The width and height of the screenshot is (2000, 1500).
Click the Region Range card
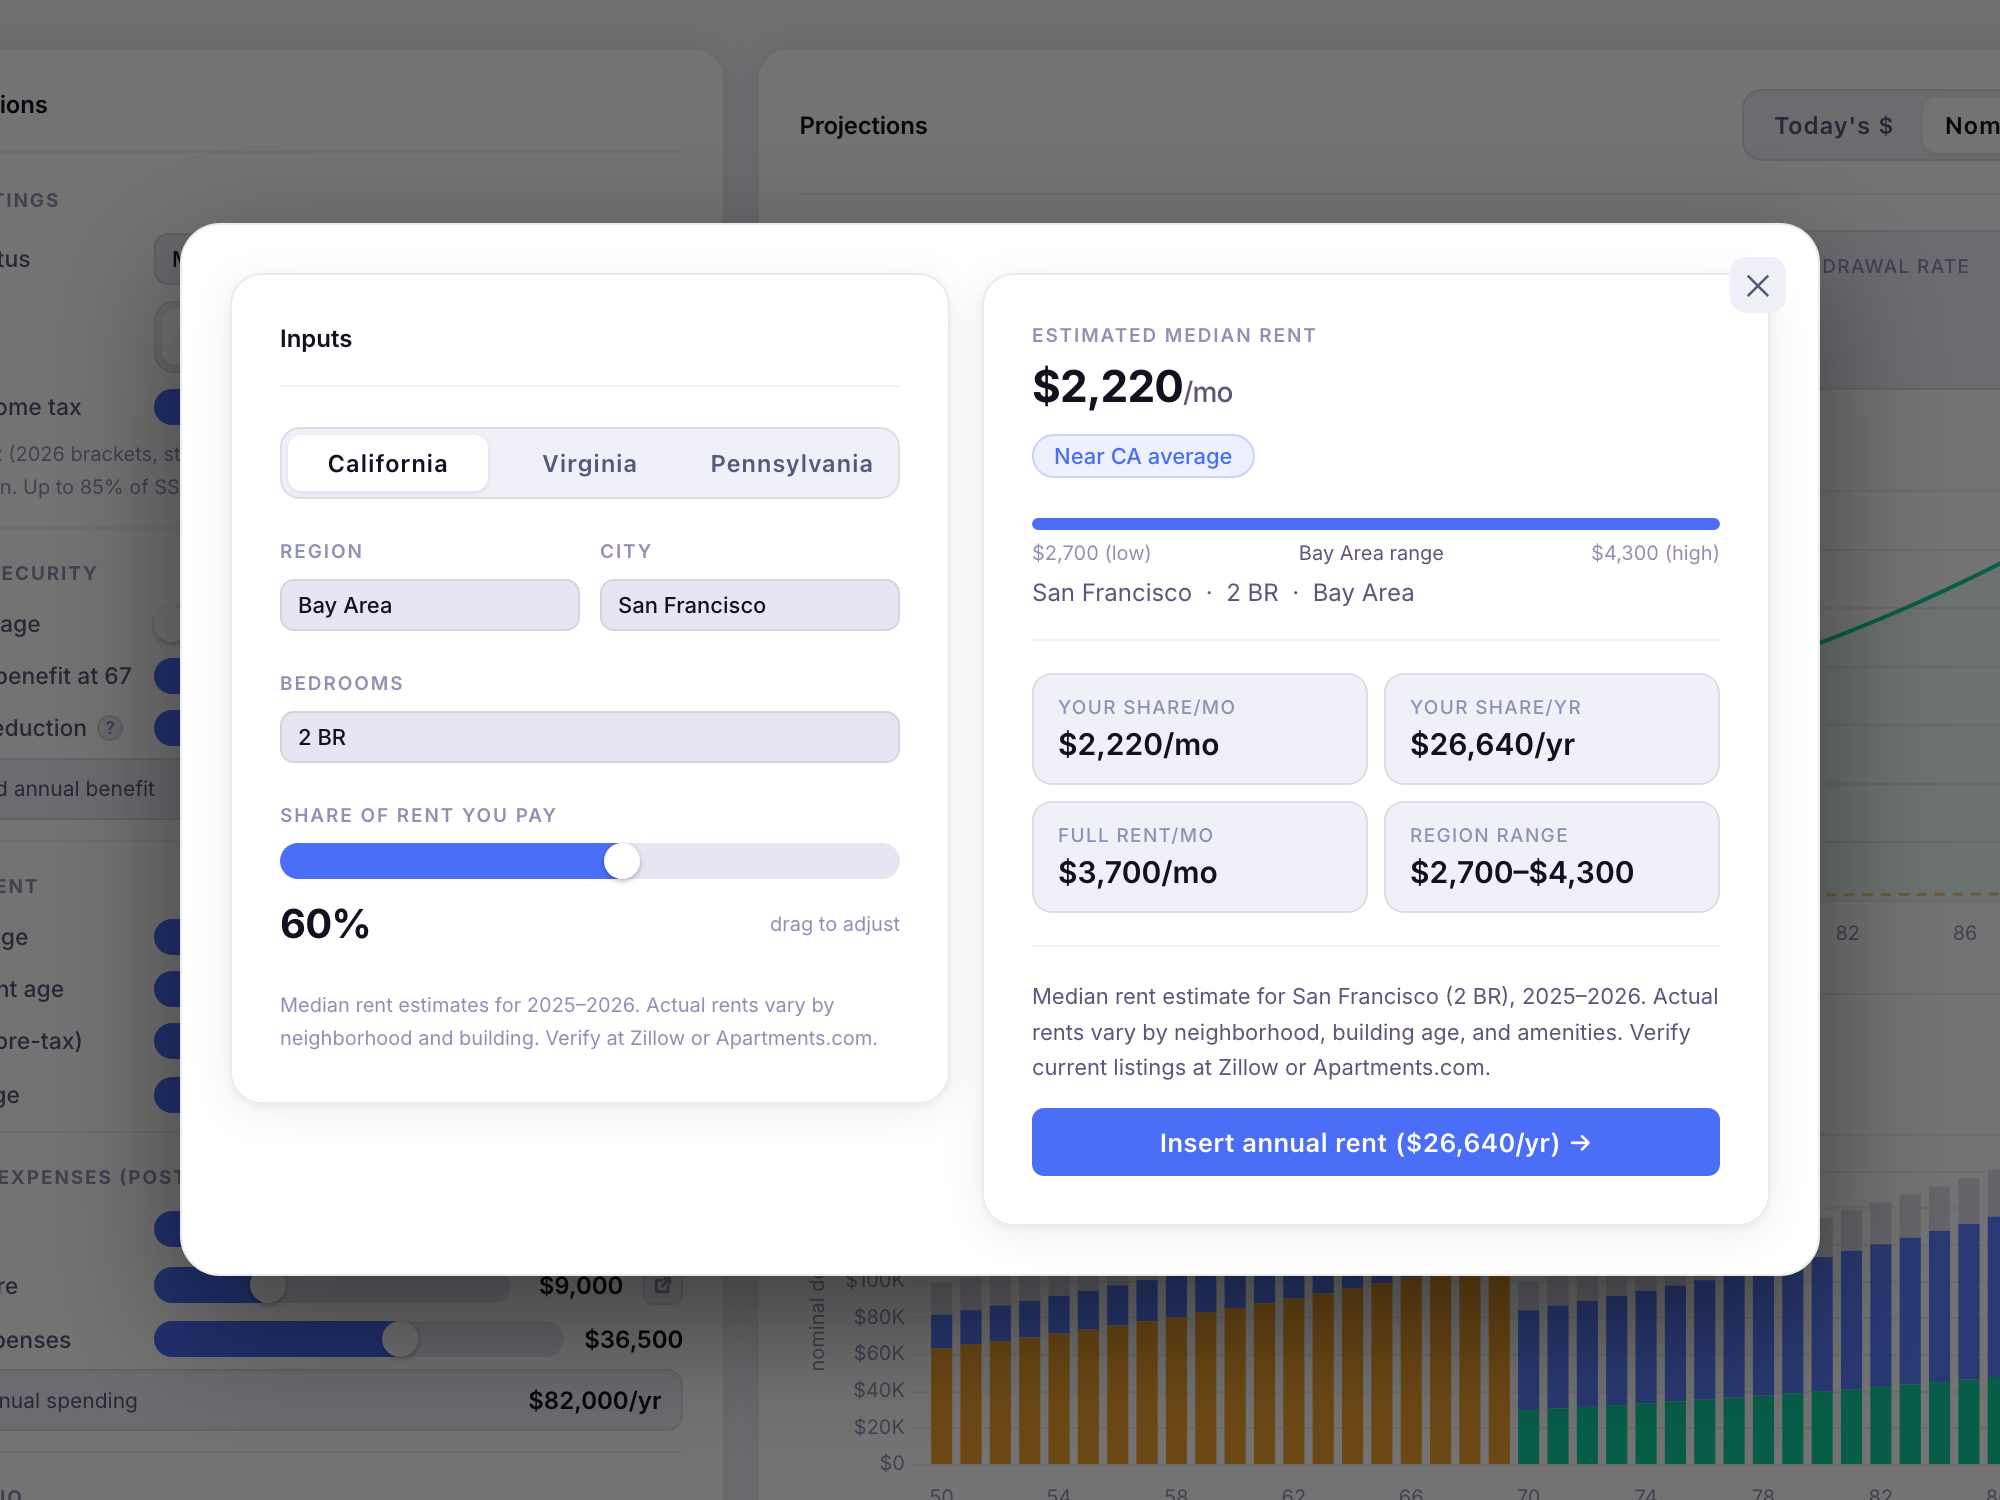click(x=1551, y=856)
